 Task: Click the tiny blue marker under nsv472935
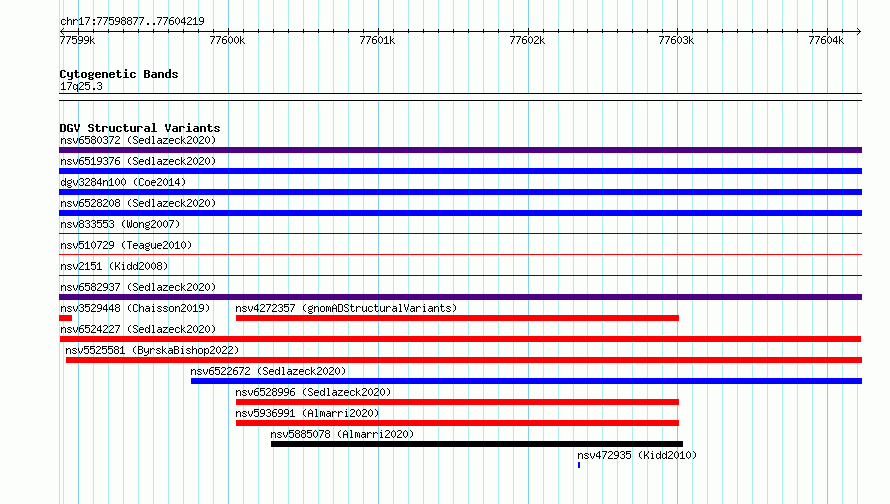click(579, 465)
